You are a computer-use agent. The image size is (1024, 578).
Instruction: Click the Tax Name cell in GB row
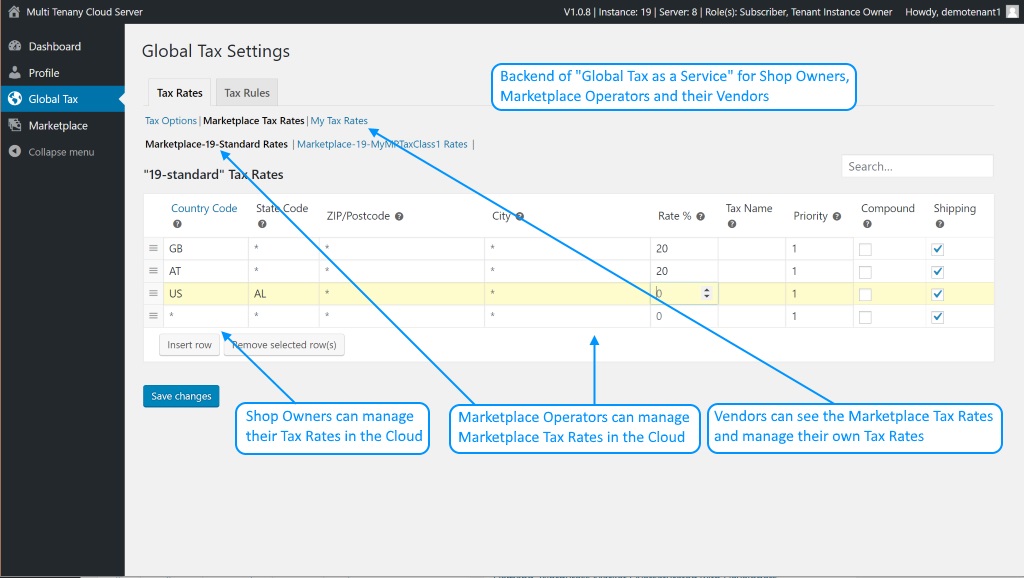click(x=752, y=248)
